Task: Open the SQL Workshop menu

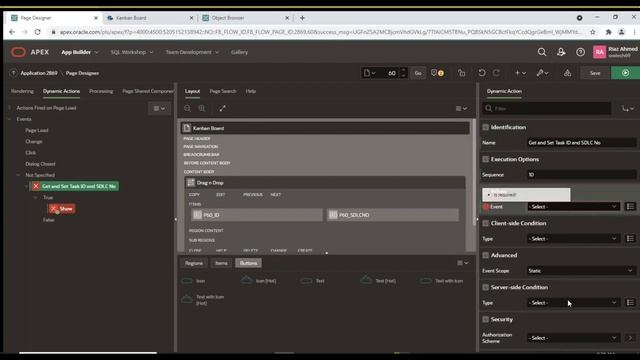Action: pyautogui.click(x=132, y=52)
